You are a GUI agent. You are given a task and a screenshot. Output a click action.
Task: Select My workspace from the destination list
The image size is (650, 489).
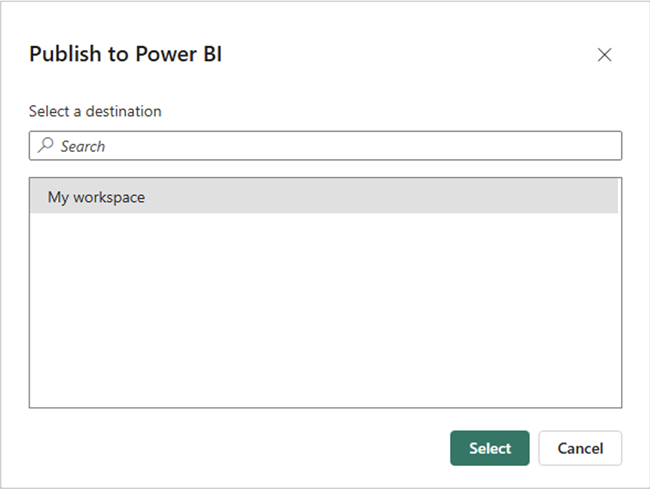click(x=97, y=197)
